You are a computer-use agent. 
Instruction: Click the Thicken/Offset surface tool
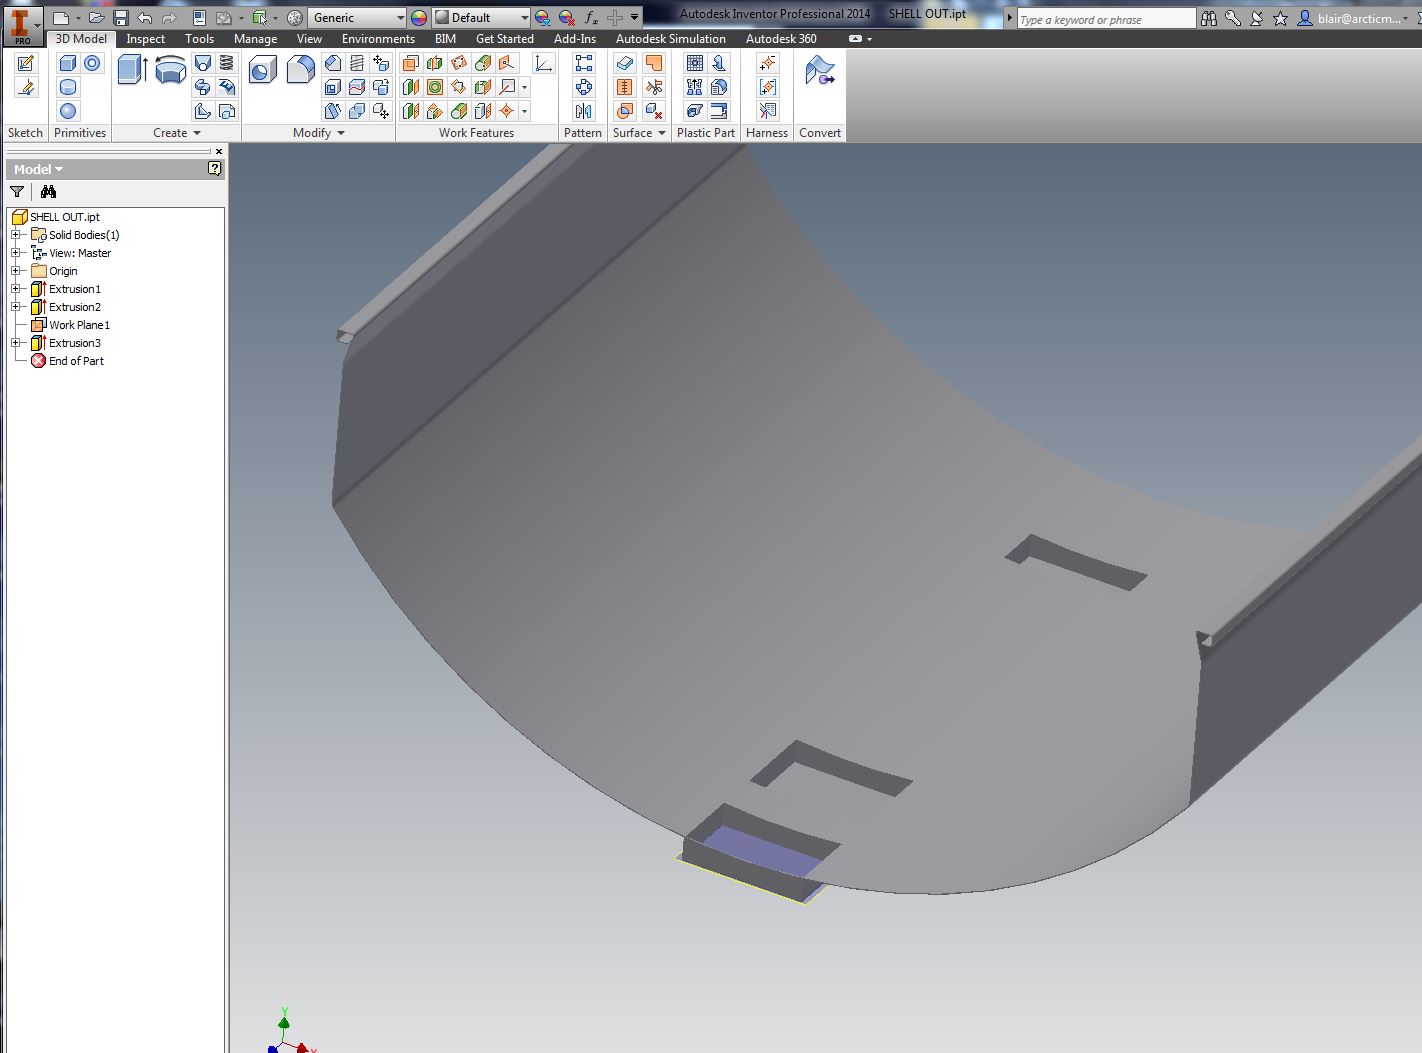(625, 63)
